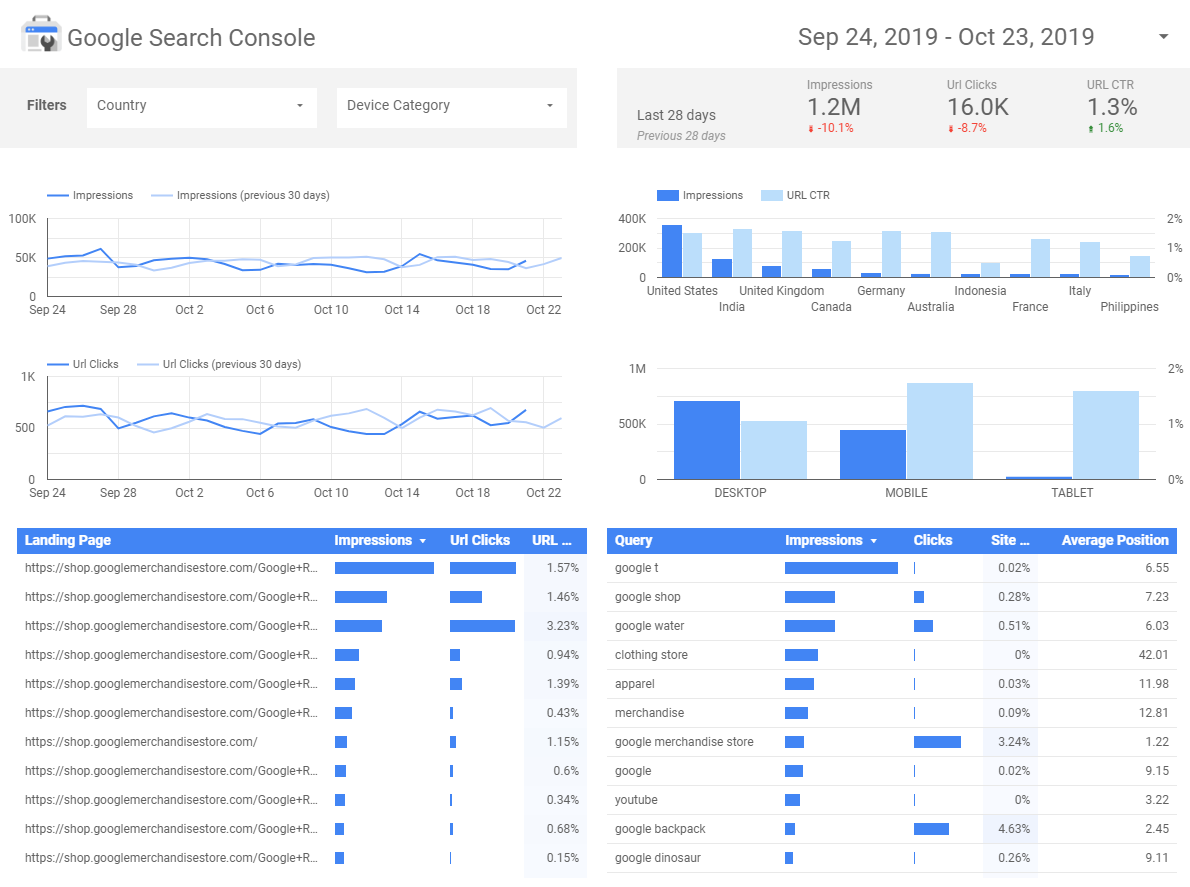Image resolution: width=1190 pixels, height=887 pixels.
Task: Click the landing page row with 1.57% CTR
Action: pos(301,568)
